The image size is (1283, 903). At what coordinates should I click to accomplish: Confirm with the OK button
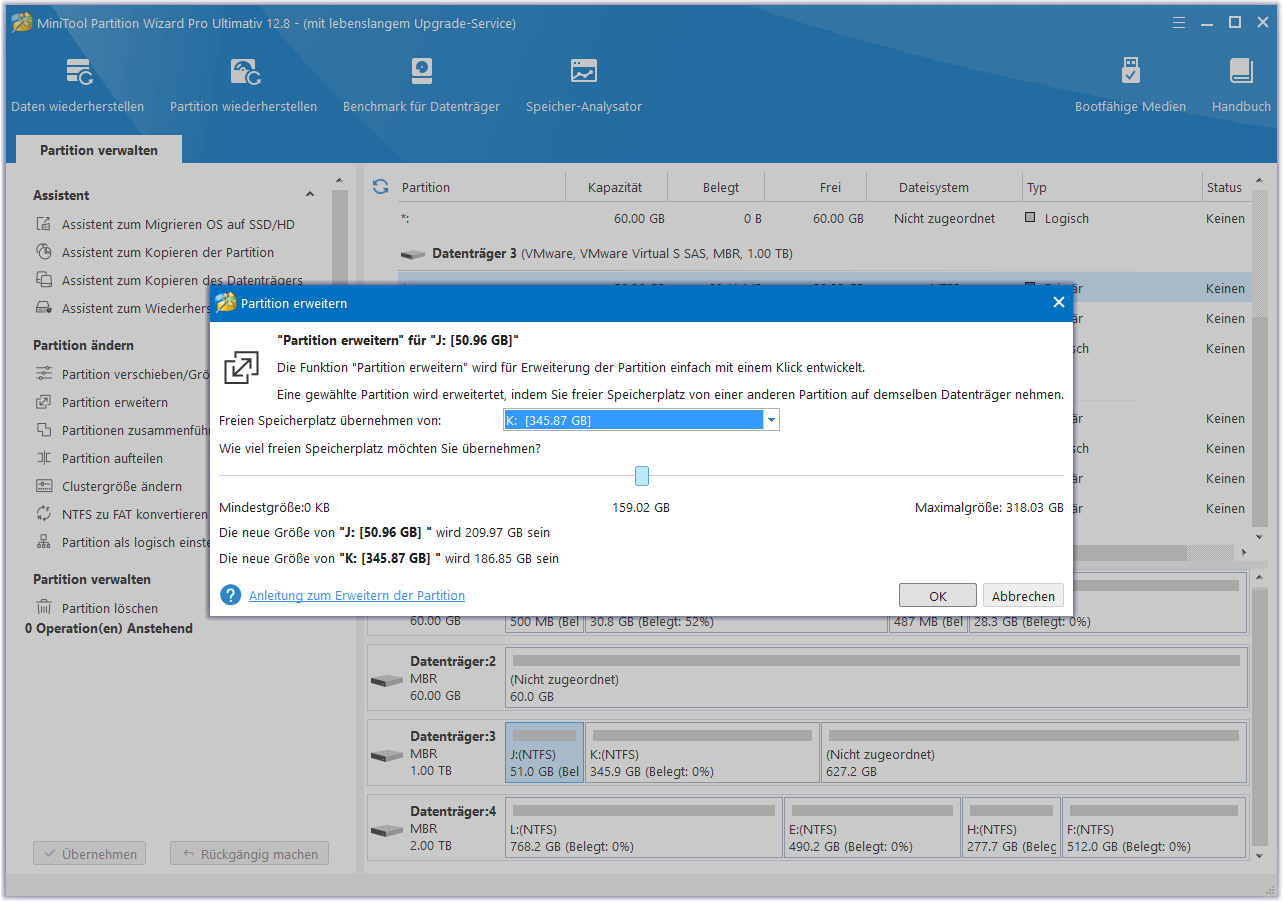click(938, 595)
